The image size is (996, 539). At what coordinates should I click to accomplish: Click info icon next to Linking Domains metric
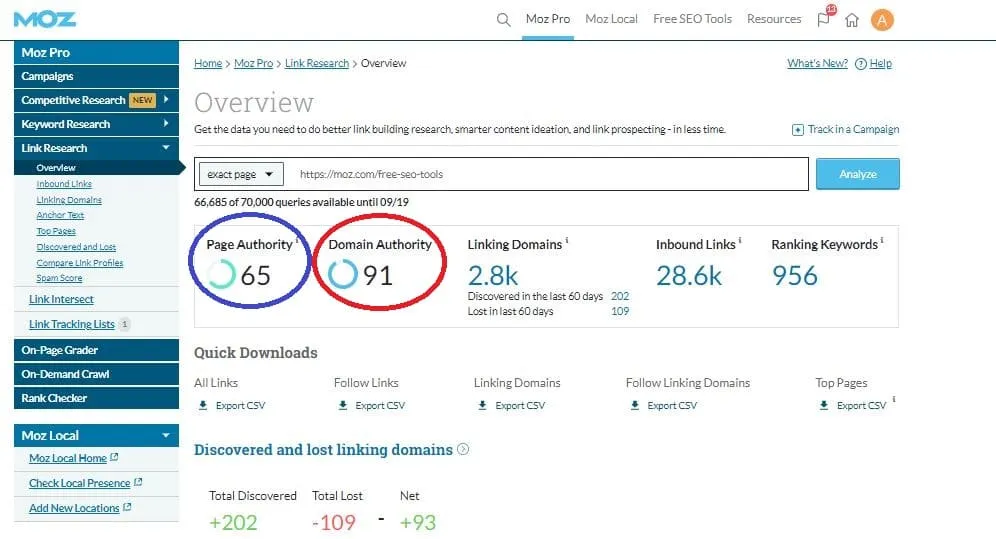point(567,241)
